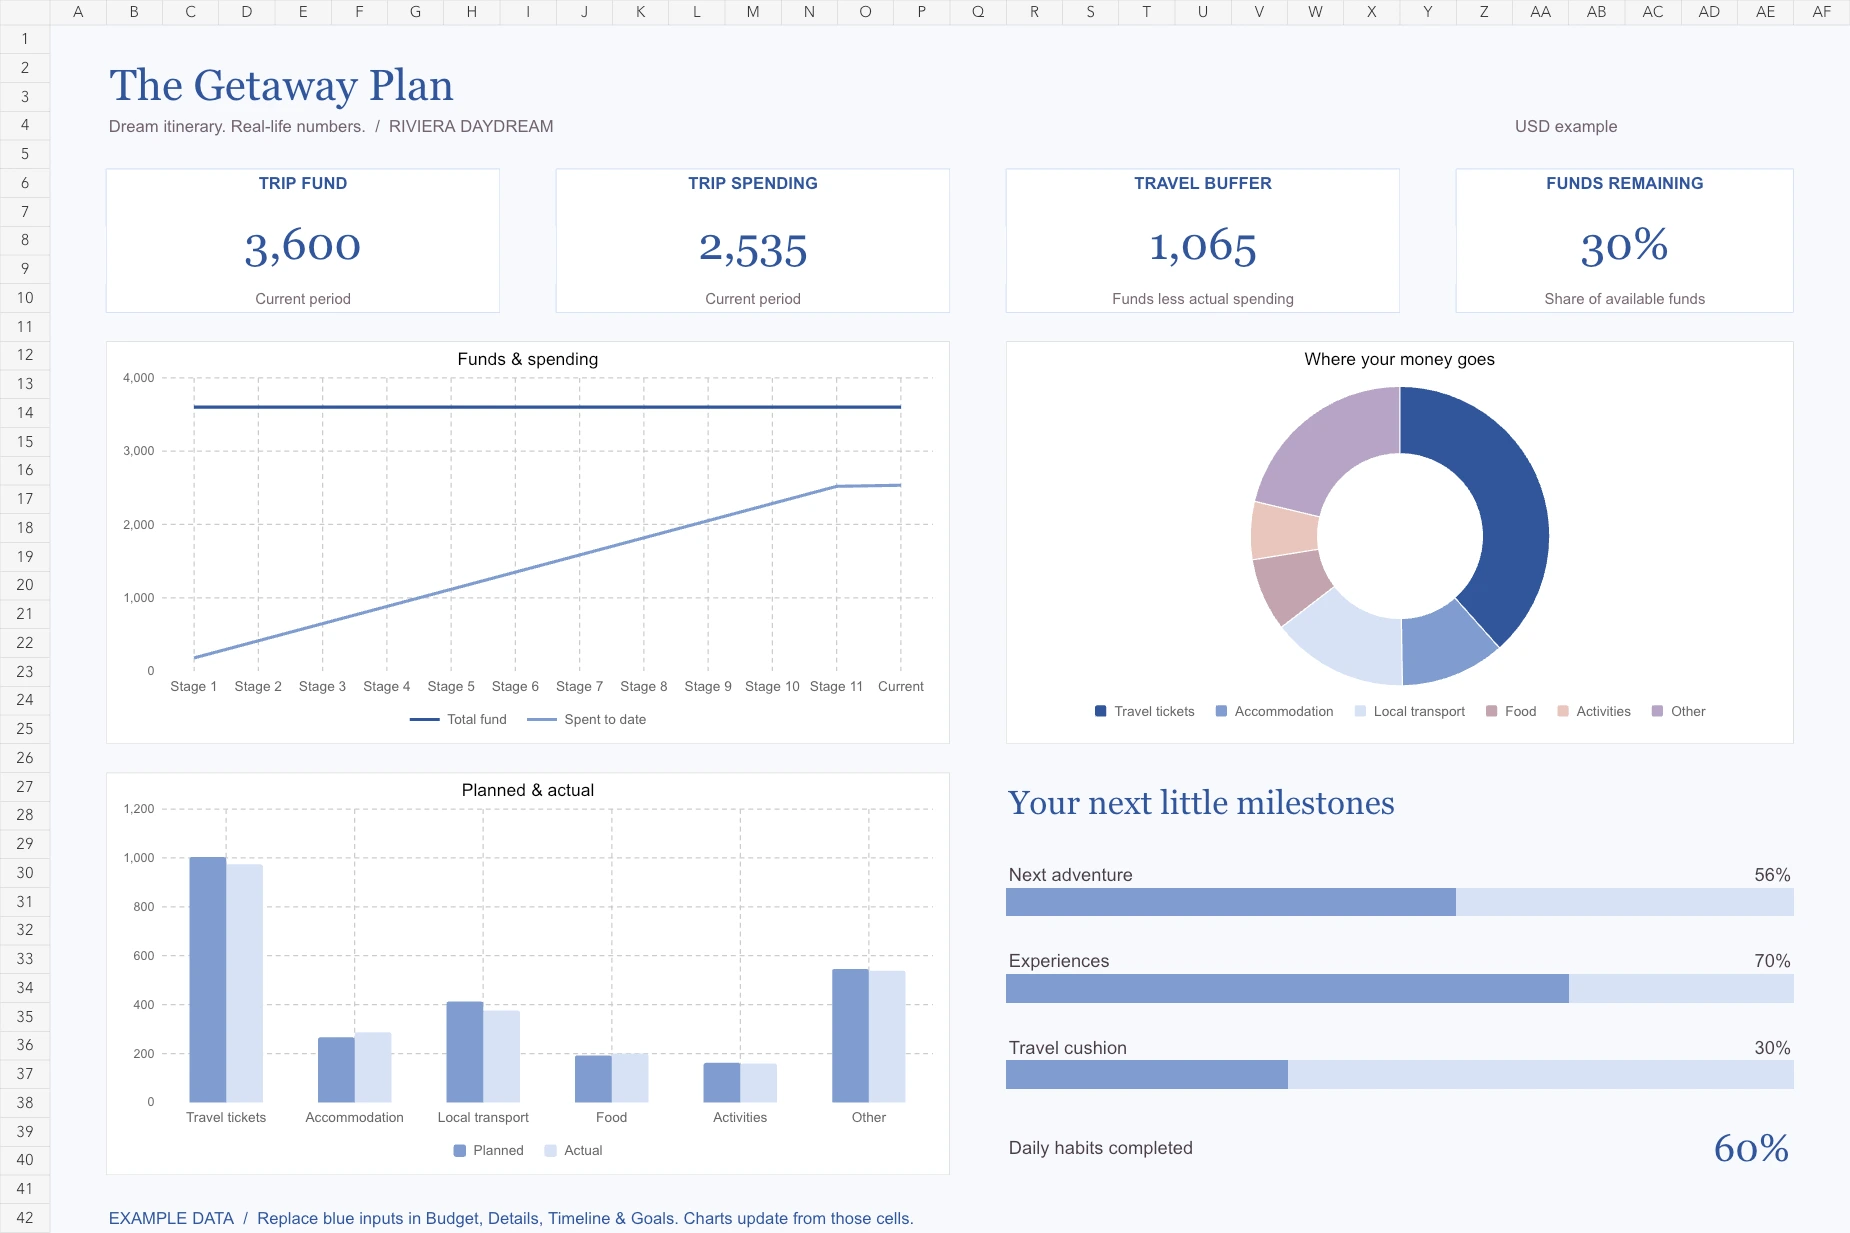Click the 'Actual' bar chart legend entry
Image resolution: width=1850 pixels, height=1233 pixels.
click(574, 1150)
